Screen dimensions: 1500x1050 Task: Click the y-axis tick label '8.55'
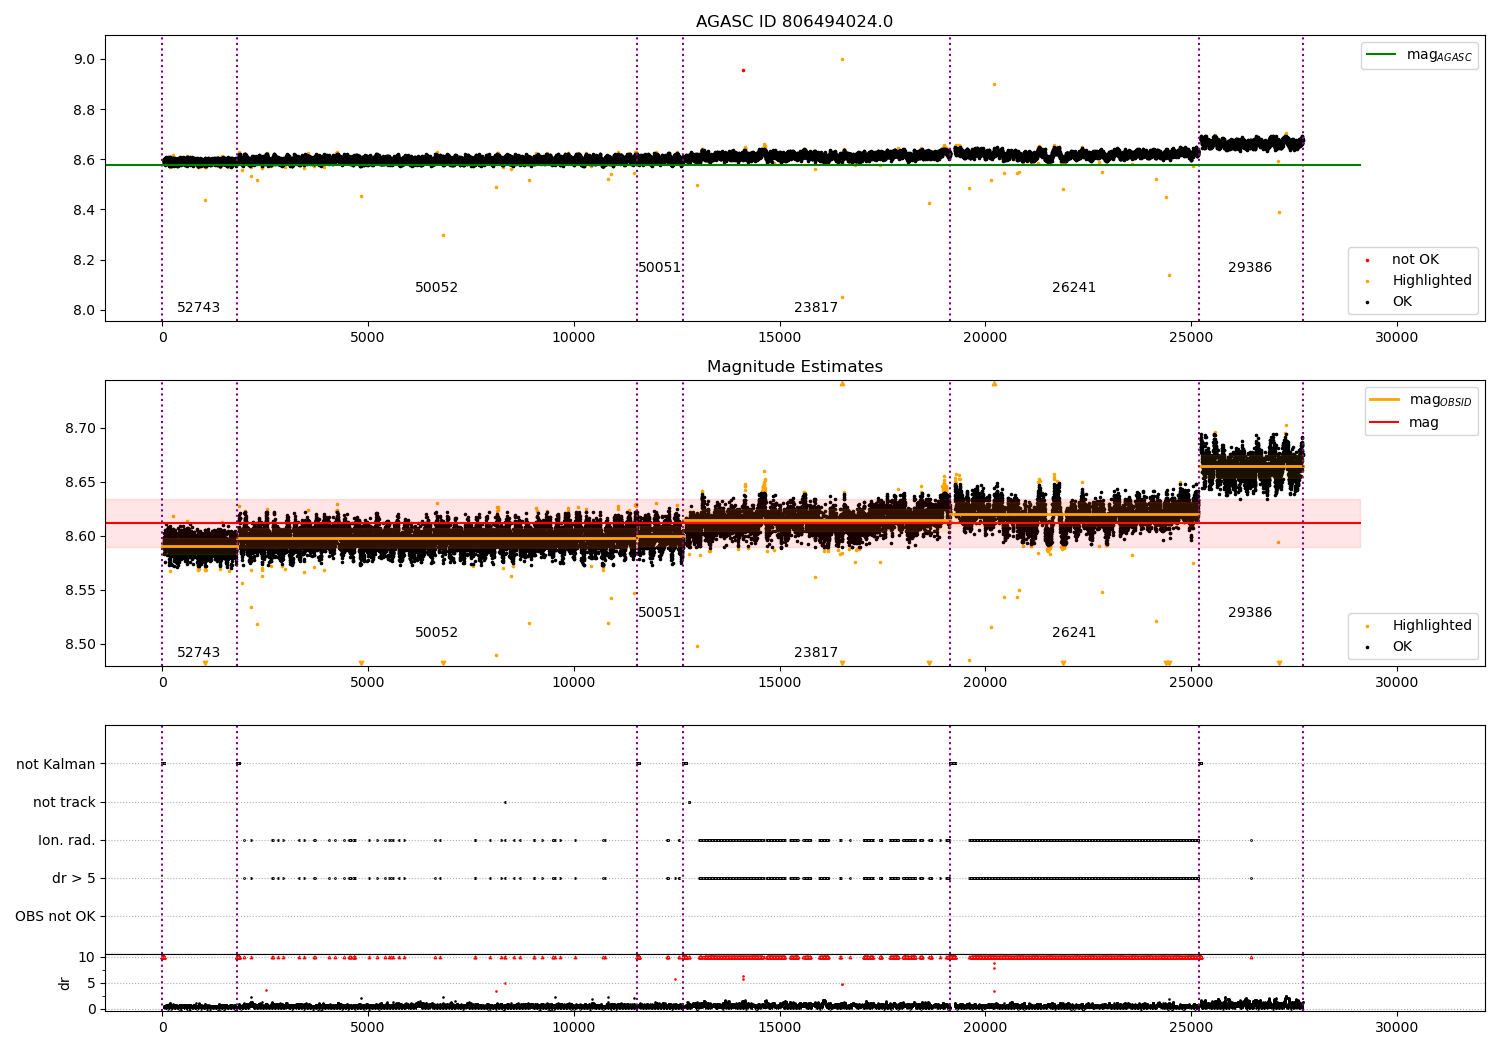80,591
